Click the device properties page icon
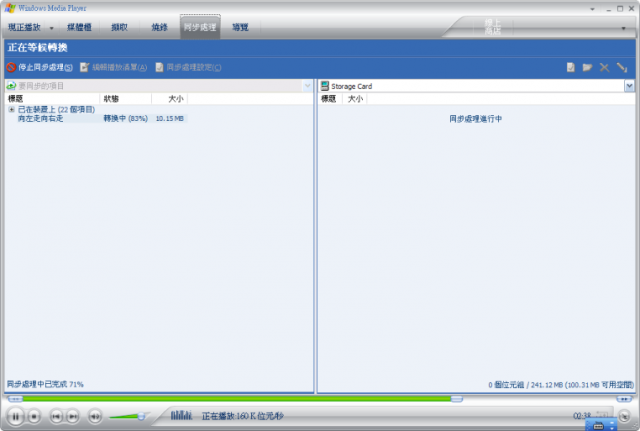 (571, 67)
